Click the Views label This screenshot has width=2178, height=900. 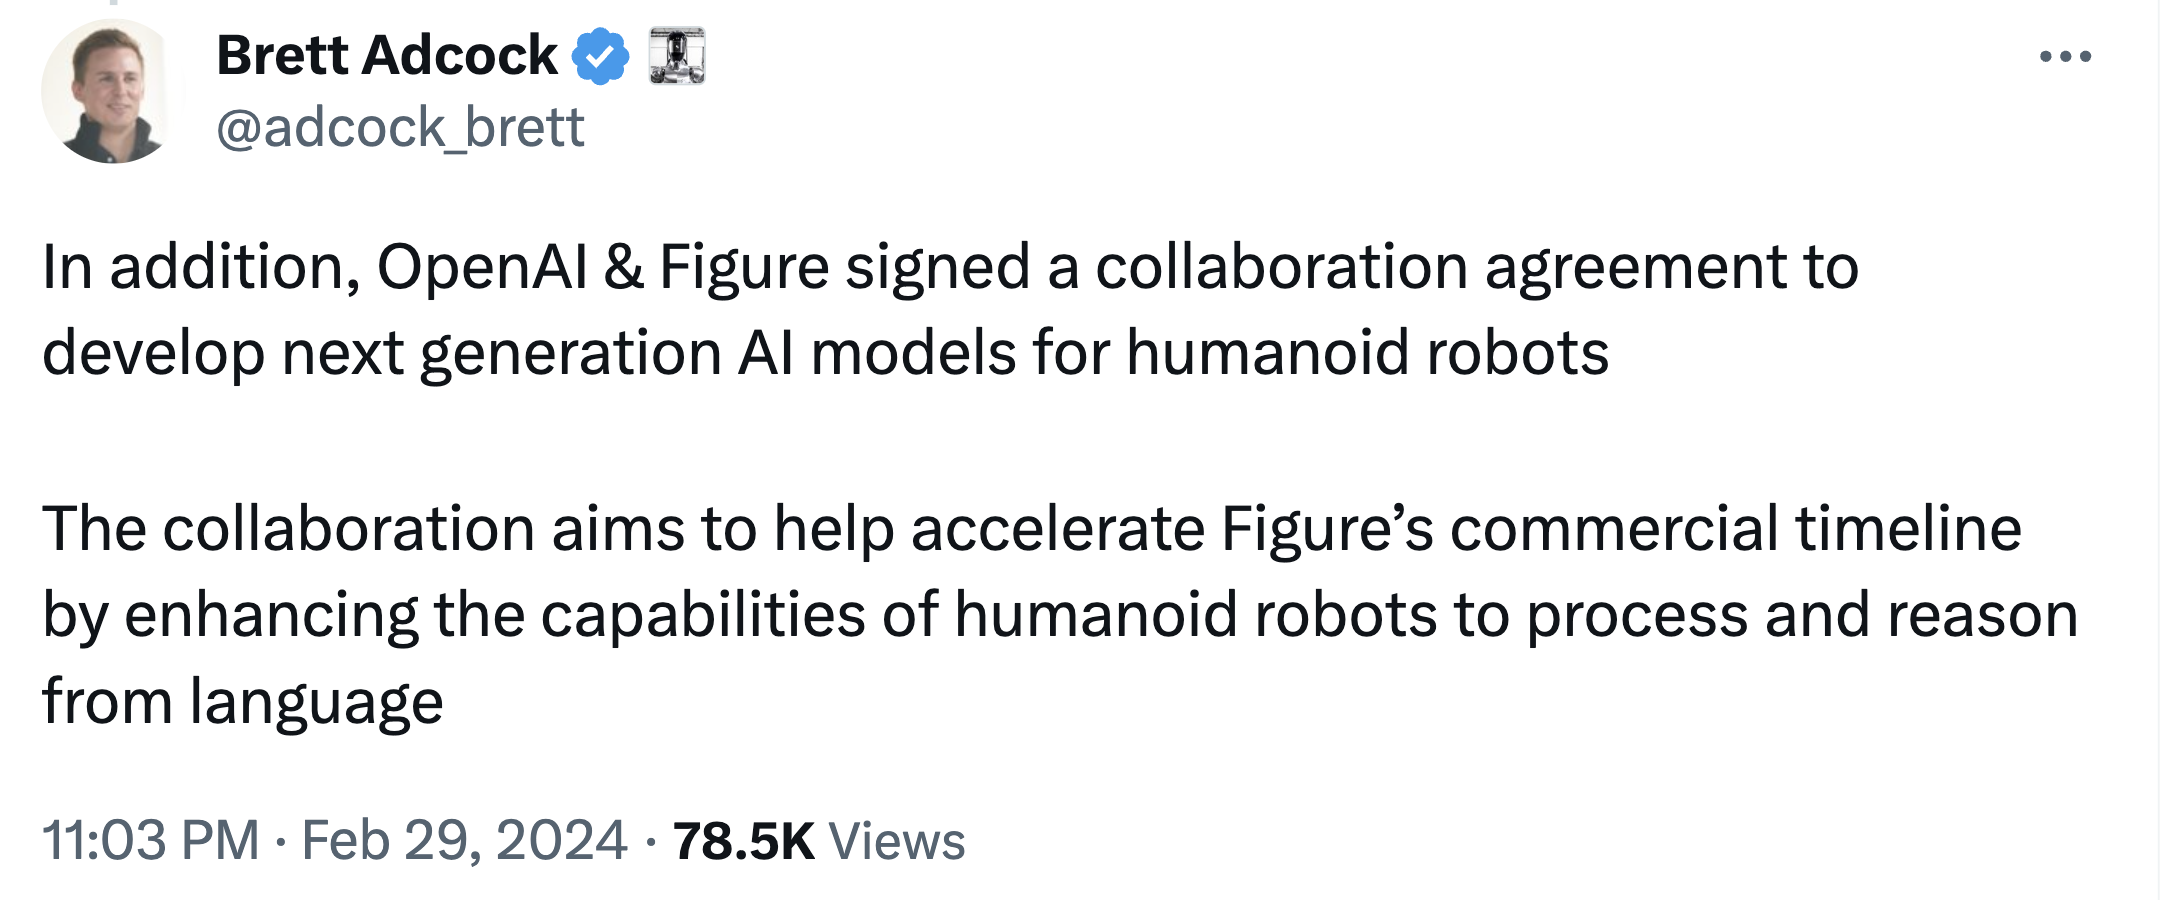pyautogui.click(x=897, y=841)
